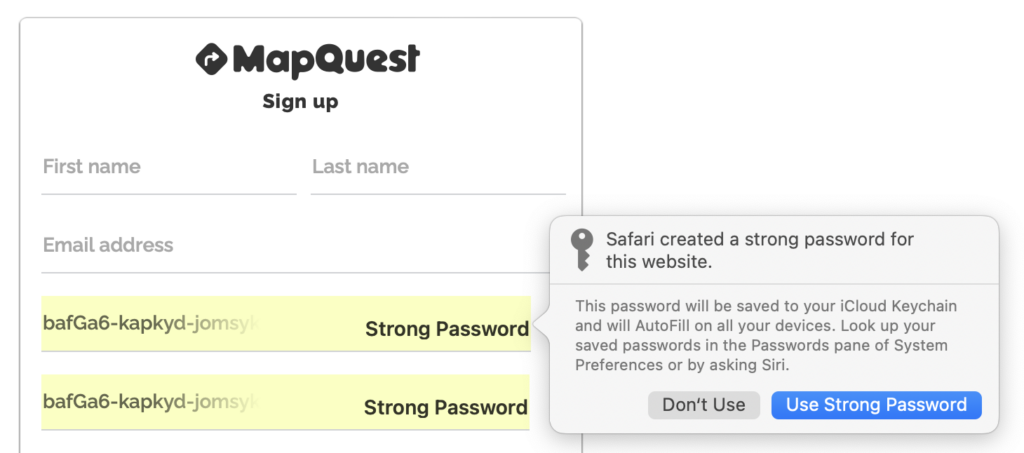Click generated password text in first password field
The image size is (1024, 453).
[x=150, y=323]
